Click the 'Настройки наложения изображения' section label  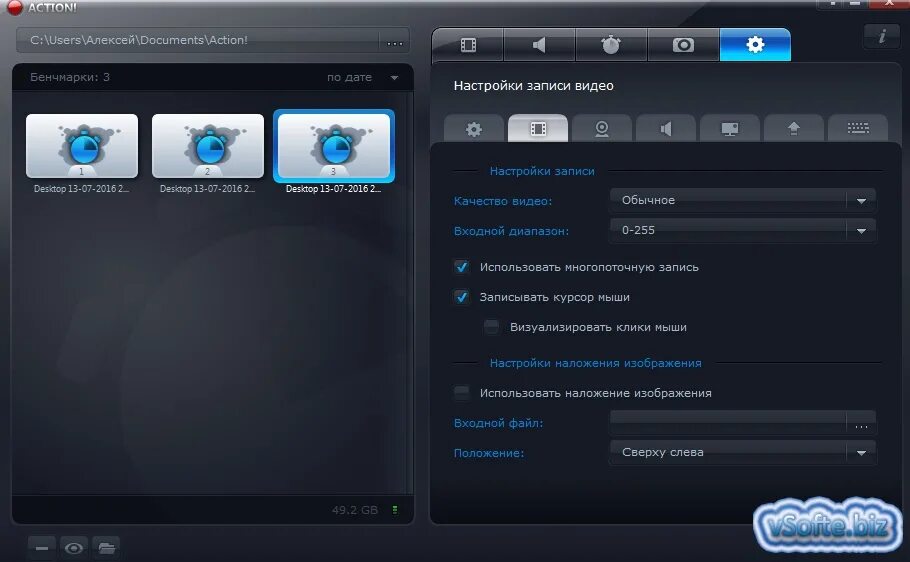pos(595,363)
